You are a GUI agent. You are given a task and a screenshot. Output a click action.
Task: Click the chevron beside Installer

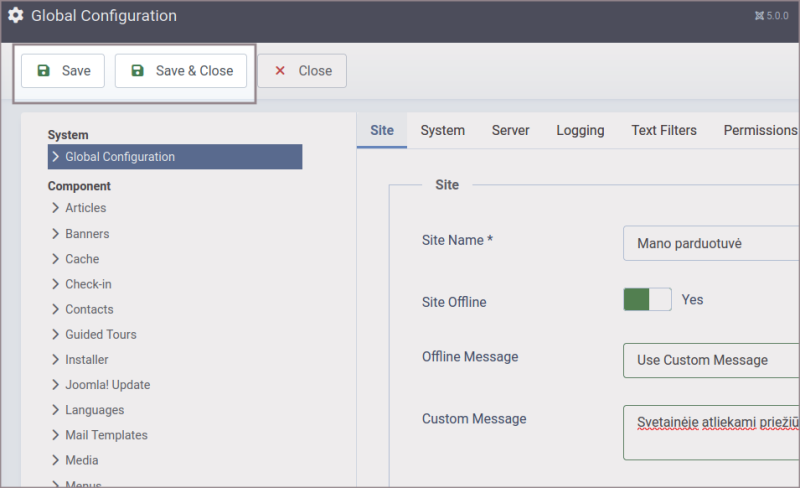[x=56, y=360]
